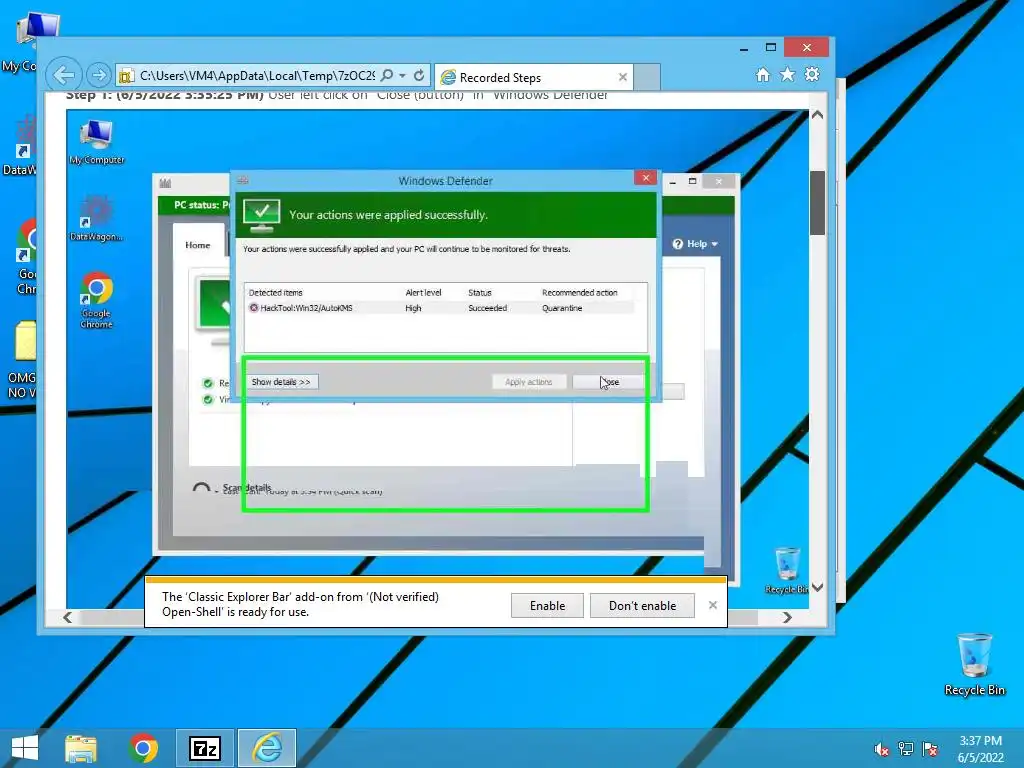Image resolution: width=1024 pixels, height=768 pixels.
Task: Open Internet Explorer Tools gear
Action: [x=812, y=75]
